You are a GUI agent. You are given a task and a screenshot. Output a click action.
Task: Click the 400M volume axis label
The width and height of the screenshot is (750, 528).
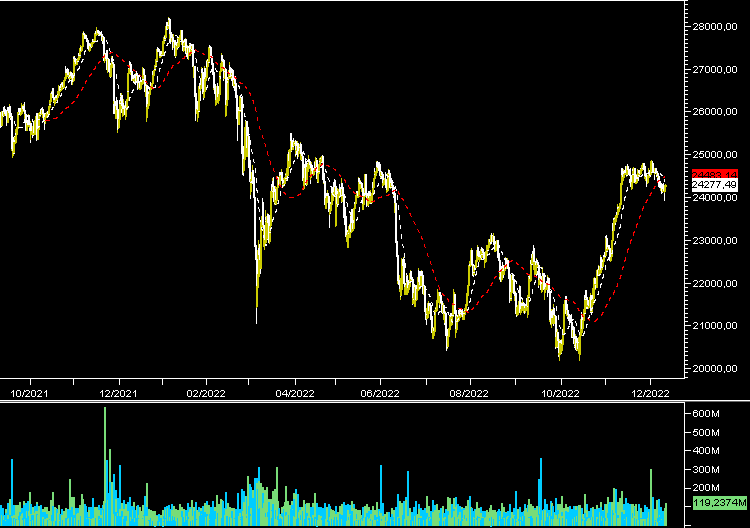[706, 451]
